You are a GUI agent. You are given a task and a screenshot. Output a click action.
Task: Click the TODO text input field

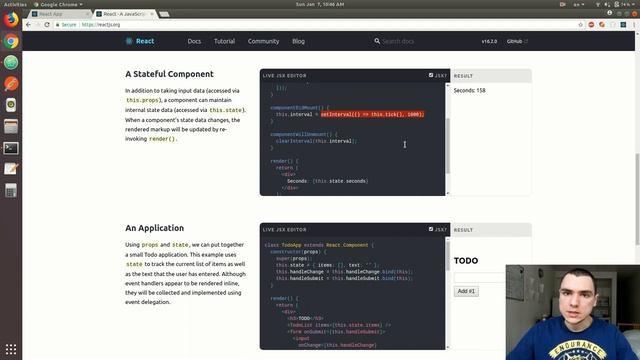click(x=480, y=278)
